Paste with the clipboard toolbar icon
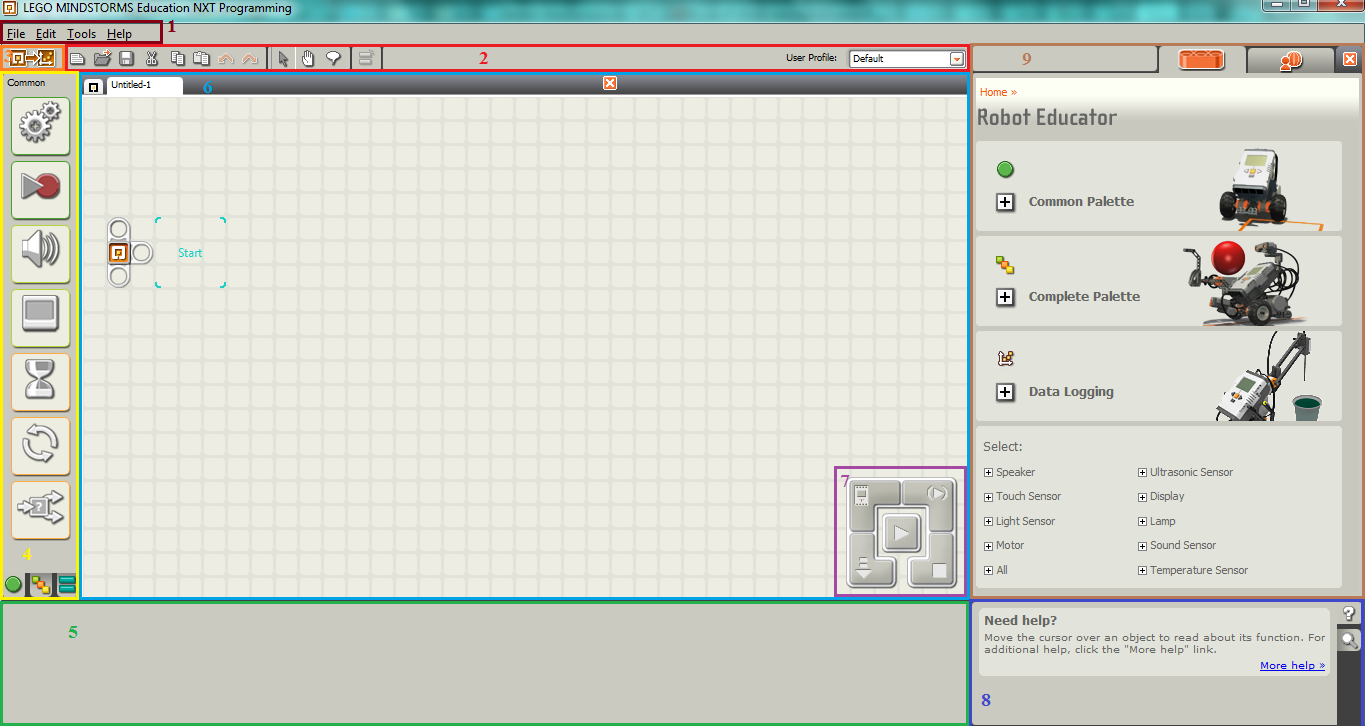This screenshot has height=726, width=1365. [x=201, y=58]
